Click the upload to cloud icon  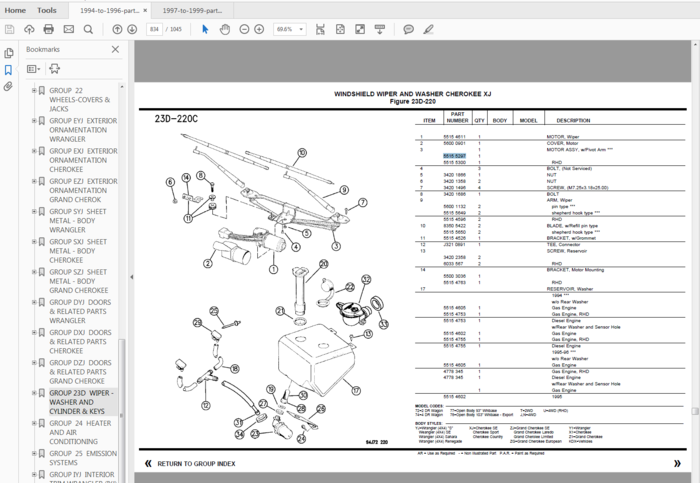pos(29,29)
